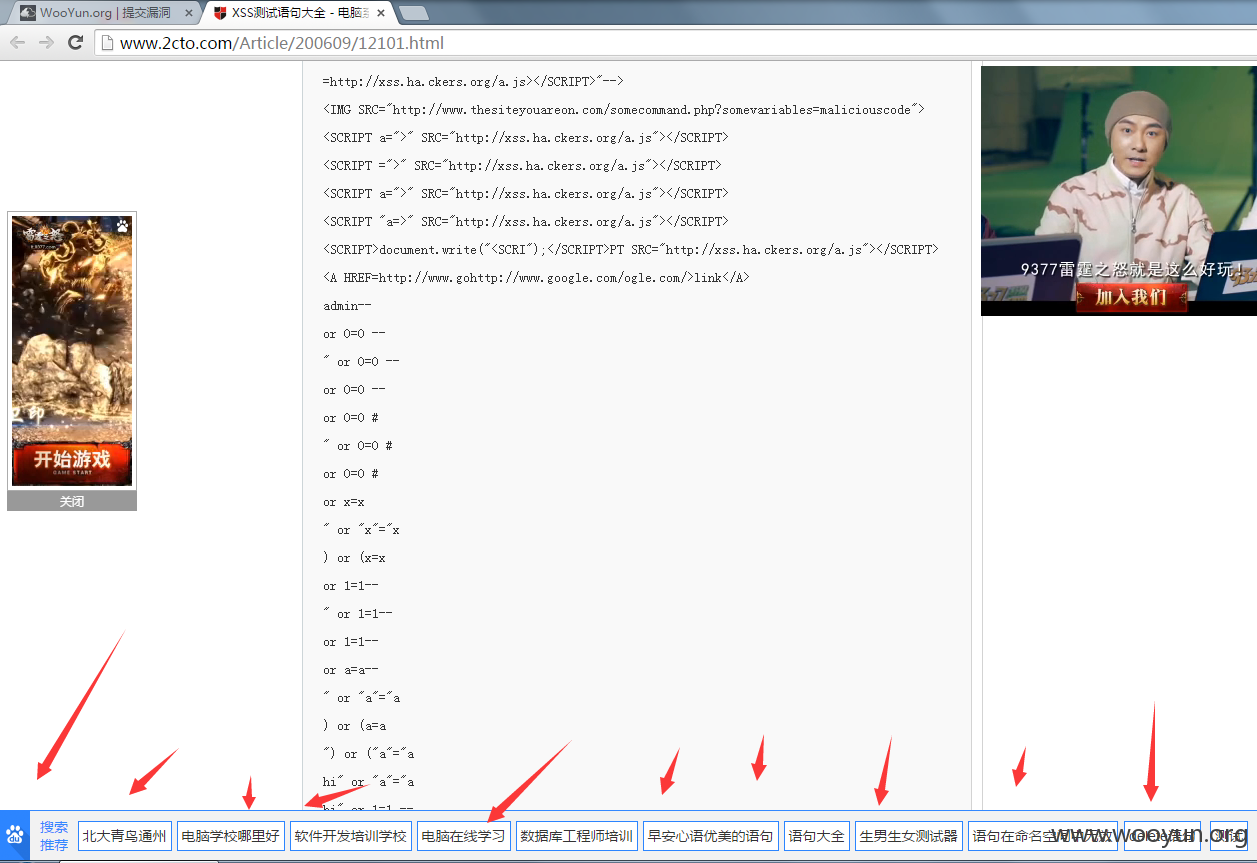Click the paw icon on left game ad
The height and width of the screenshot is (863, 1257).
coord(122,226)
